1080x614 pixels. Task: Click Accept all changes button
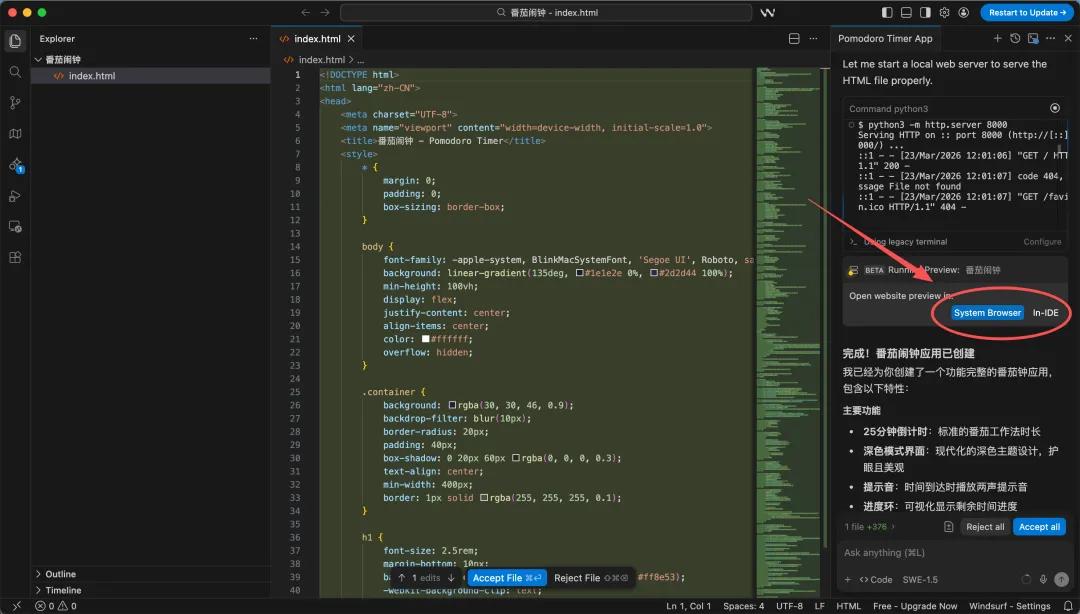(1039, 527)
